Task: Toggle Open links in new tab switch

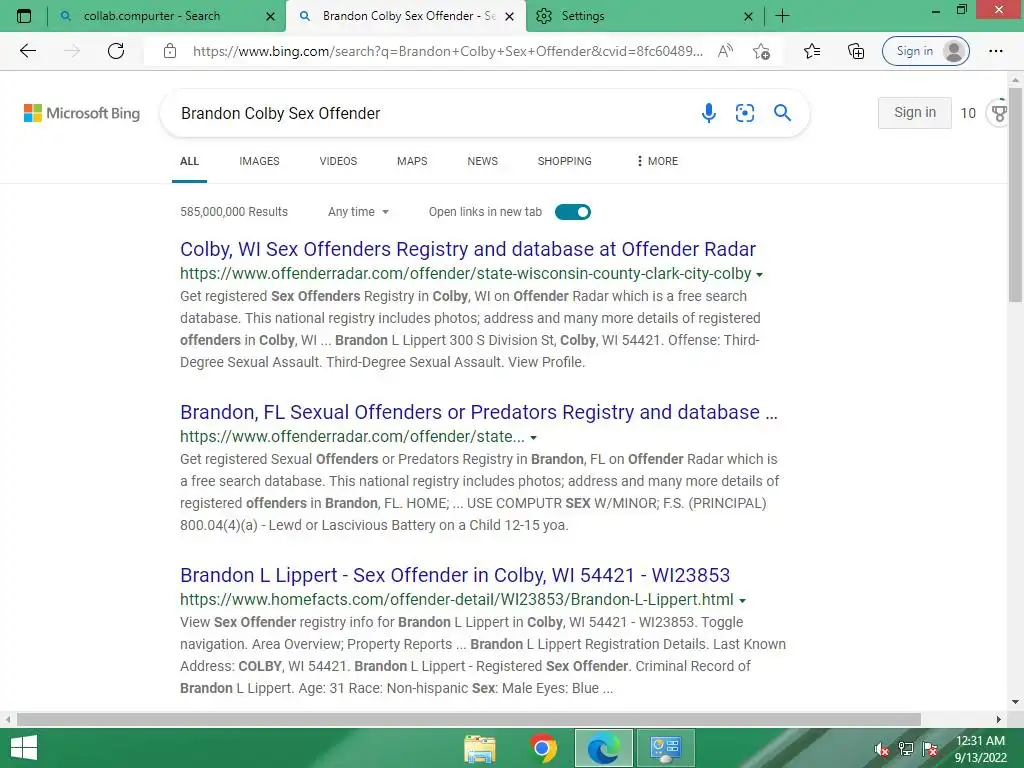Action: 573,212
